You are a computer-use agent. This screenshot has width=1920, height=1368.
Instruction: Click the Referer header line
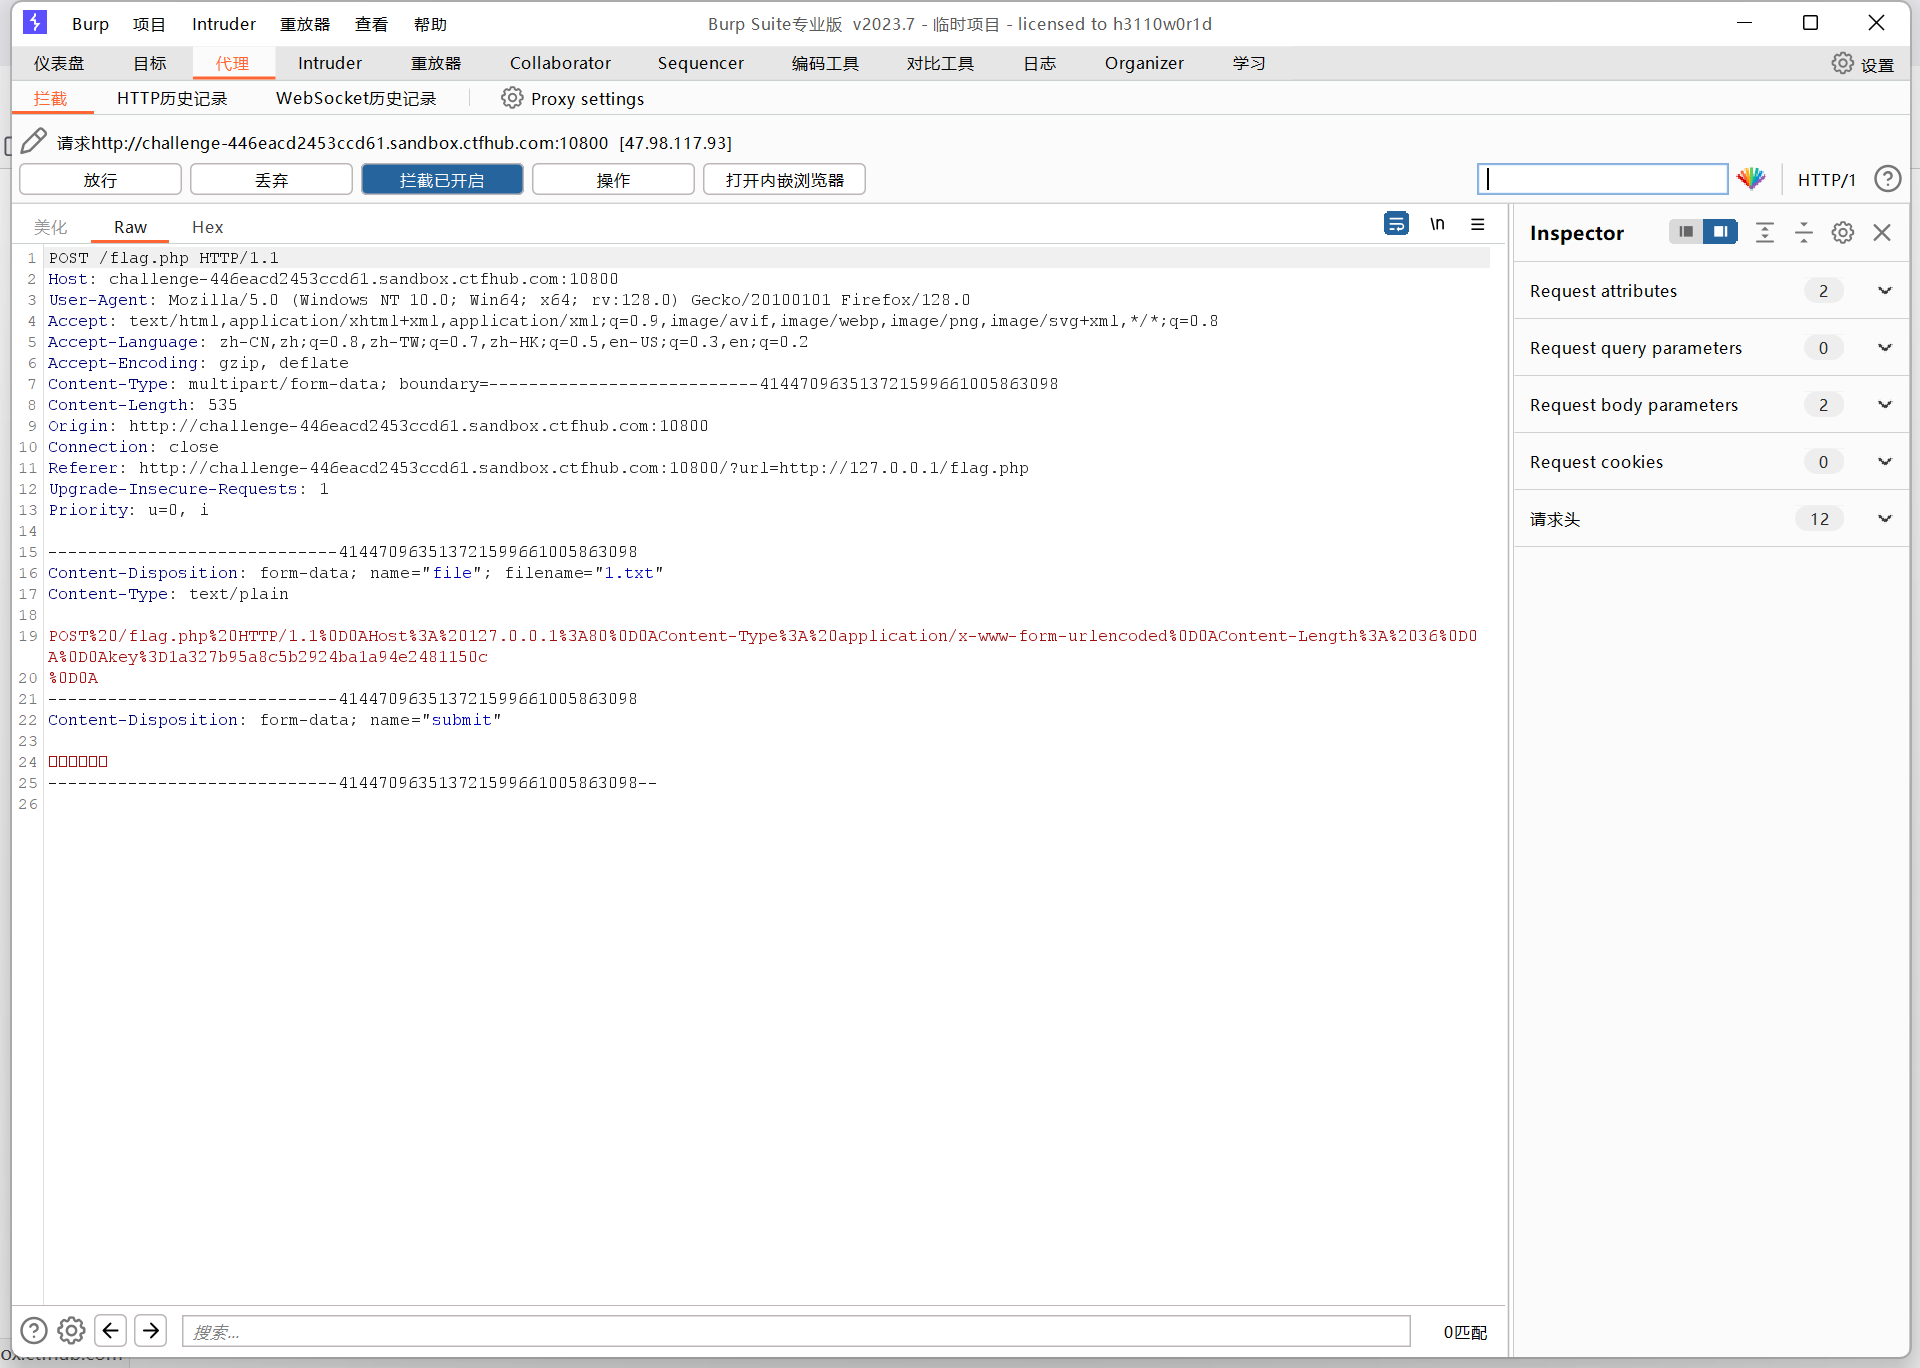538,468
